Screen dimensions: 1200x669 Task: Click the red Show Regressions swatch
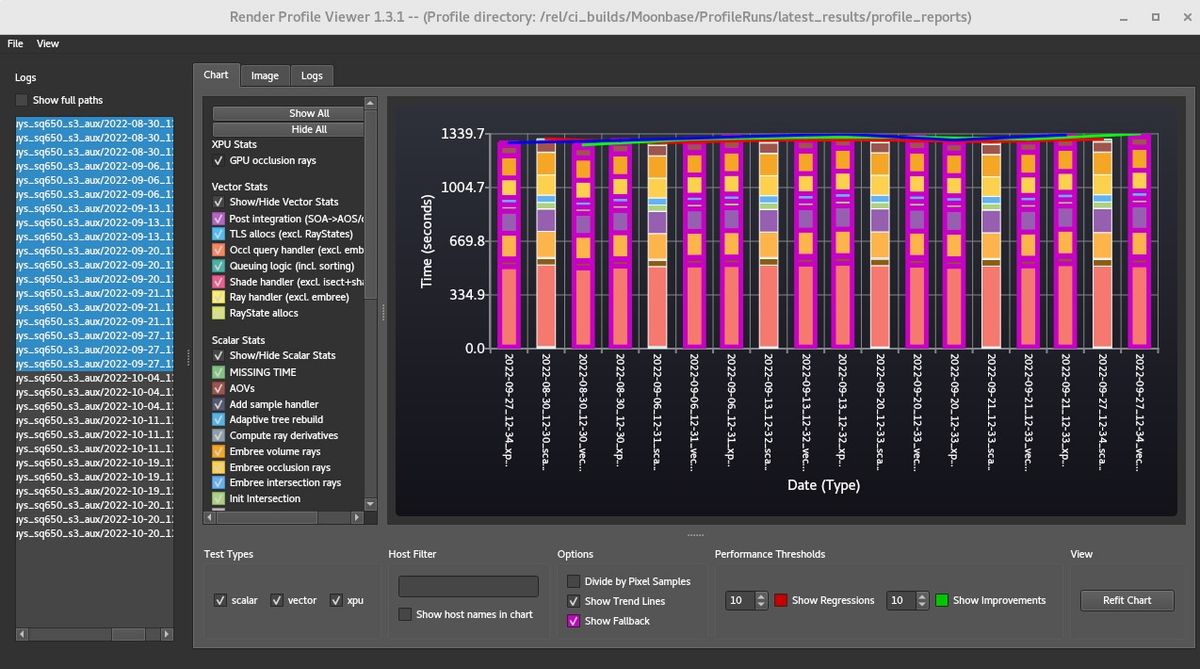click(781, 600)
